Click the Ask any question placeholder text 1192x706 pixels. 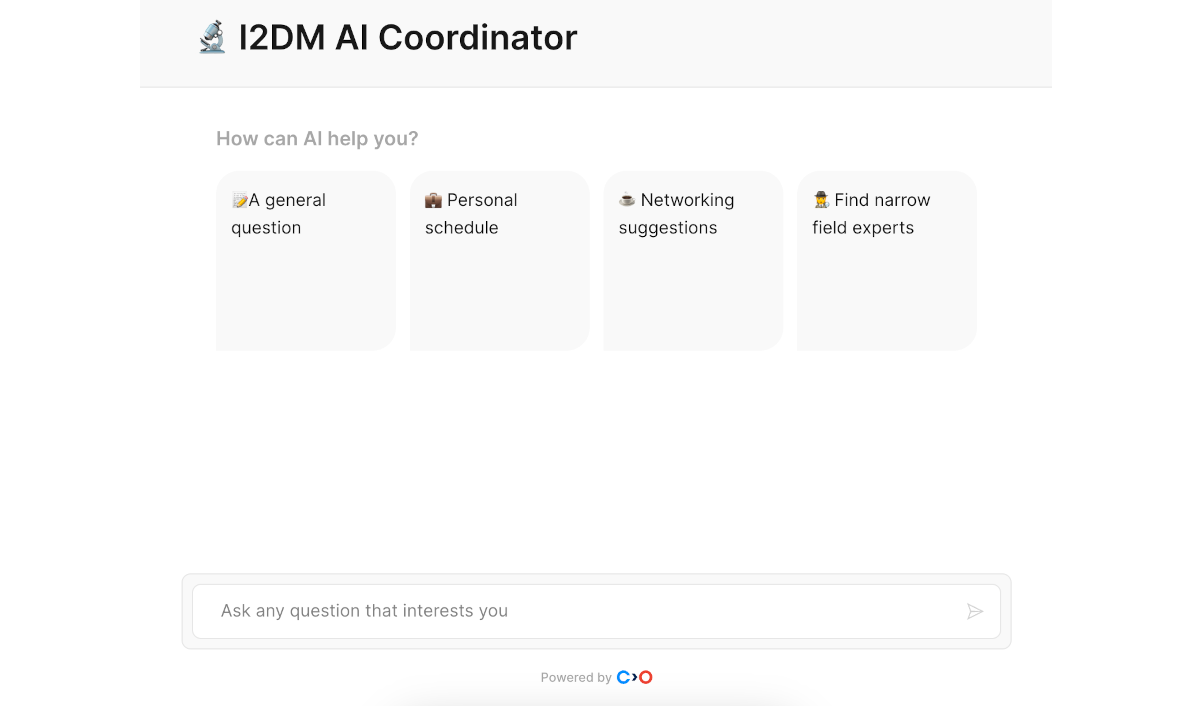point(363,611)
